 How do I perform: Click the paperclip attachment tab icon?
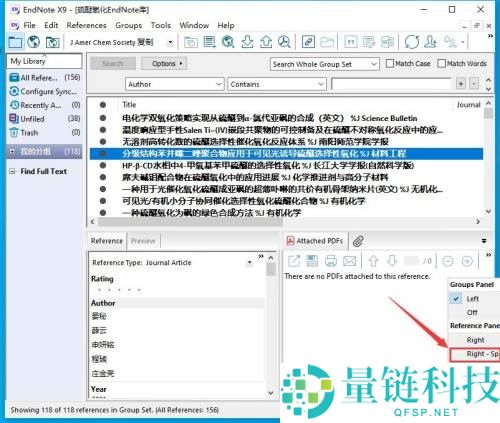coord(358,241)
